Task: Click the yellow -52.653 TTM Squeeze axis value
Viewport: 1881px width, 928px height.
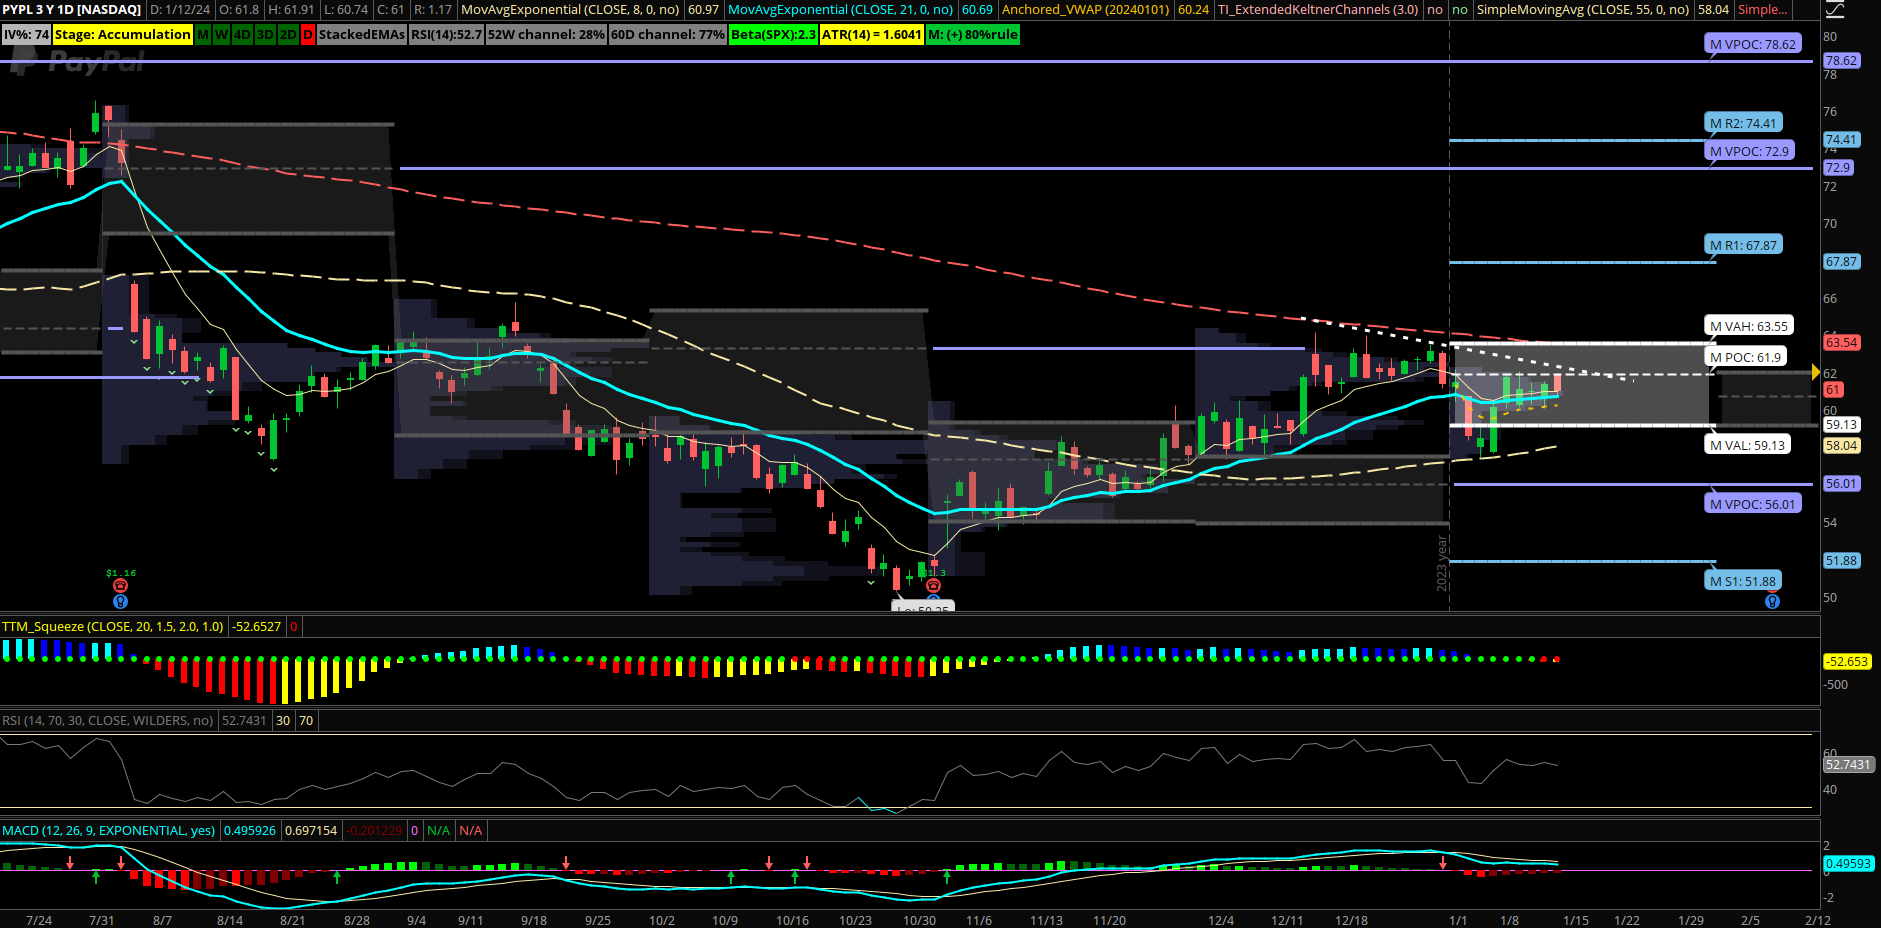Action: [1847, 662]
